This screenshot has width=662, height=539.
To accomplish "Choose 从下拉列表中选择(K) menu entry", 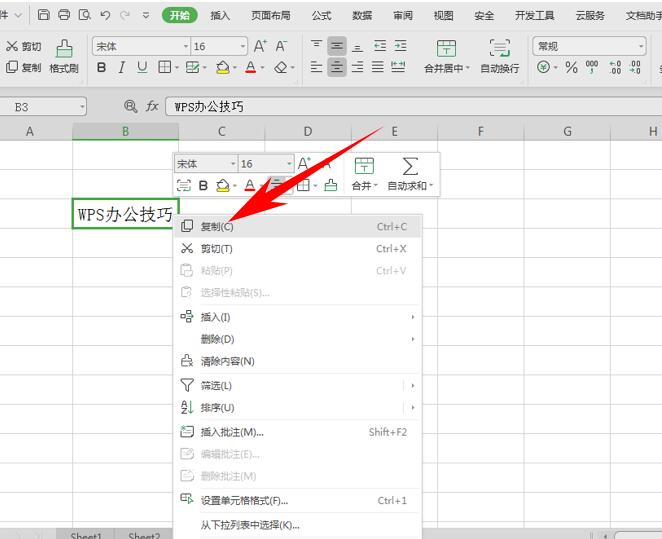I will pos(298,525).
